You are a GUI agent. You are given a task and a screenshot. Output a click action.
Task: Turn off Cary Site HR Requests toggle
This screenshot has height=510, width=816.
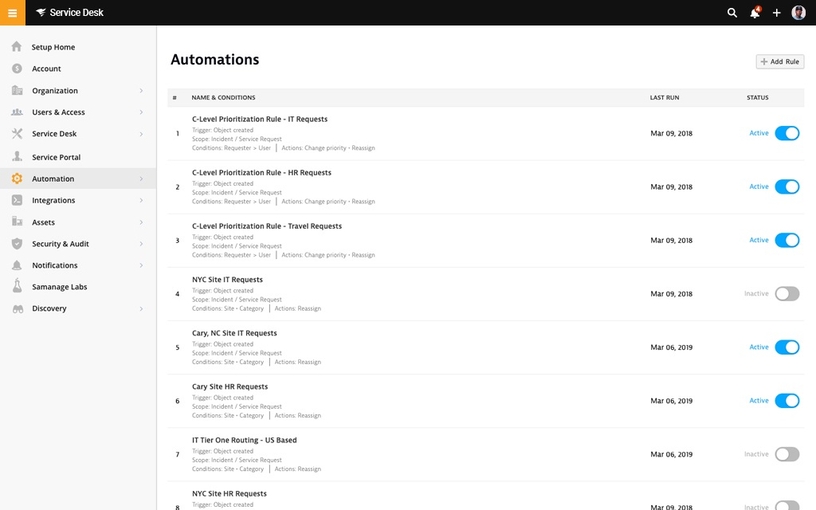pos(787,401)
